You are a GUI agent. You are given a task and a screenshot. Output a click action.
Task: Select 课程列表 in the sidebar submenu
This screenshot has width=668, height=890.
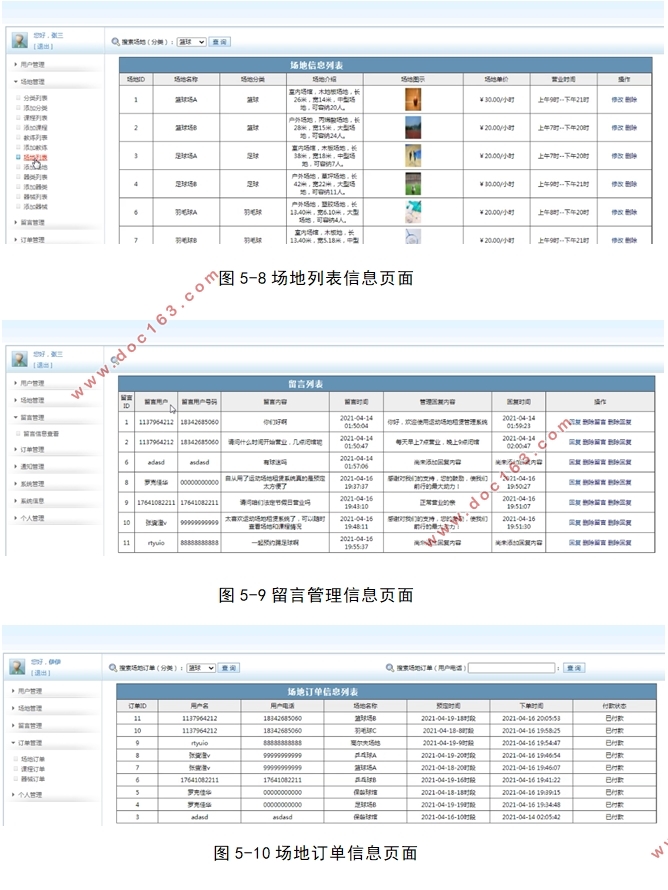click(35, 118)
